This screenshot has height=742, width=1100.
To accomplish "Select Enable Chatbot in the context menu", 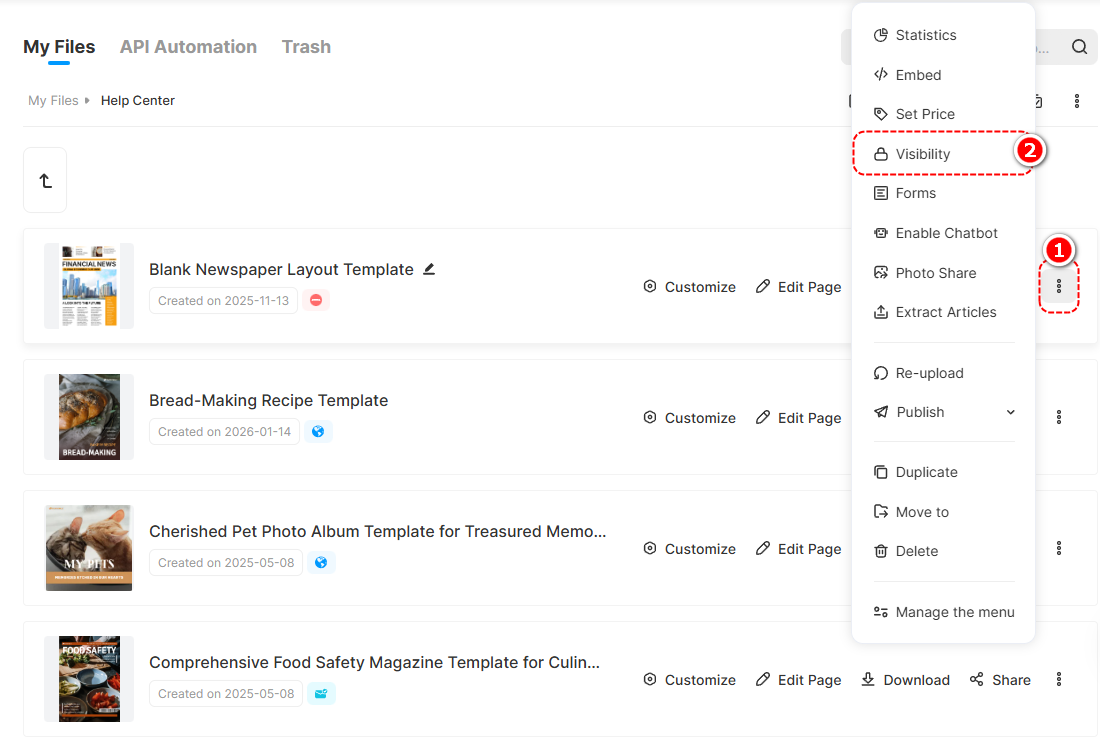I will [x=946, y=233].
